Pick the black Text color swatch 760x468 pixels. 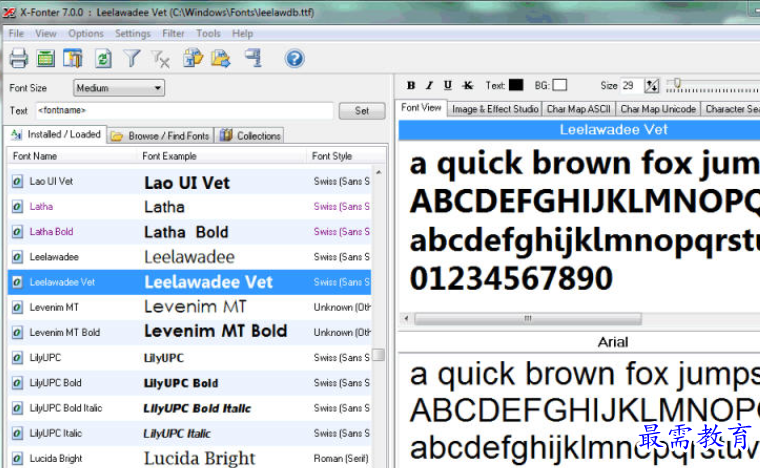tap(516, 85)
